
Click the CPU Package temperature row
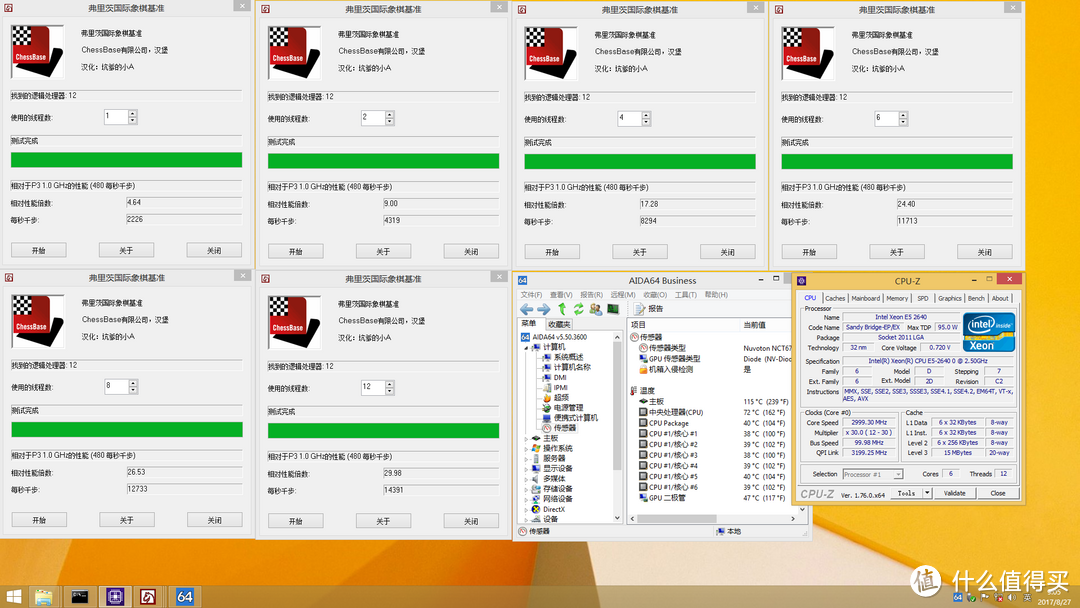tap(713, 423)
